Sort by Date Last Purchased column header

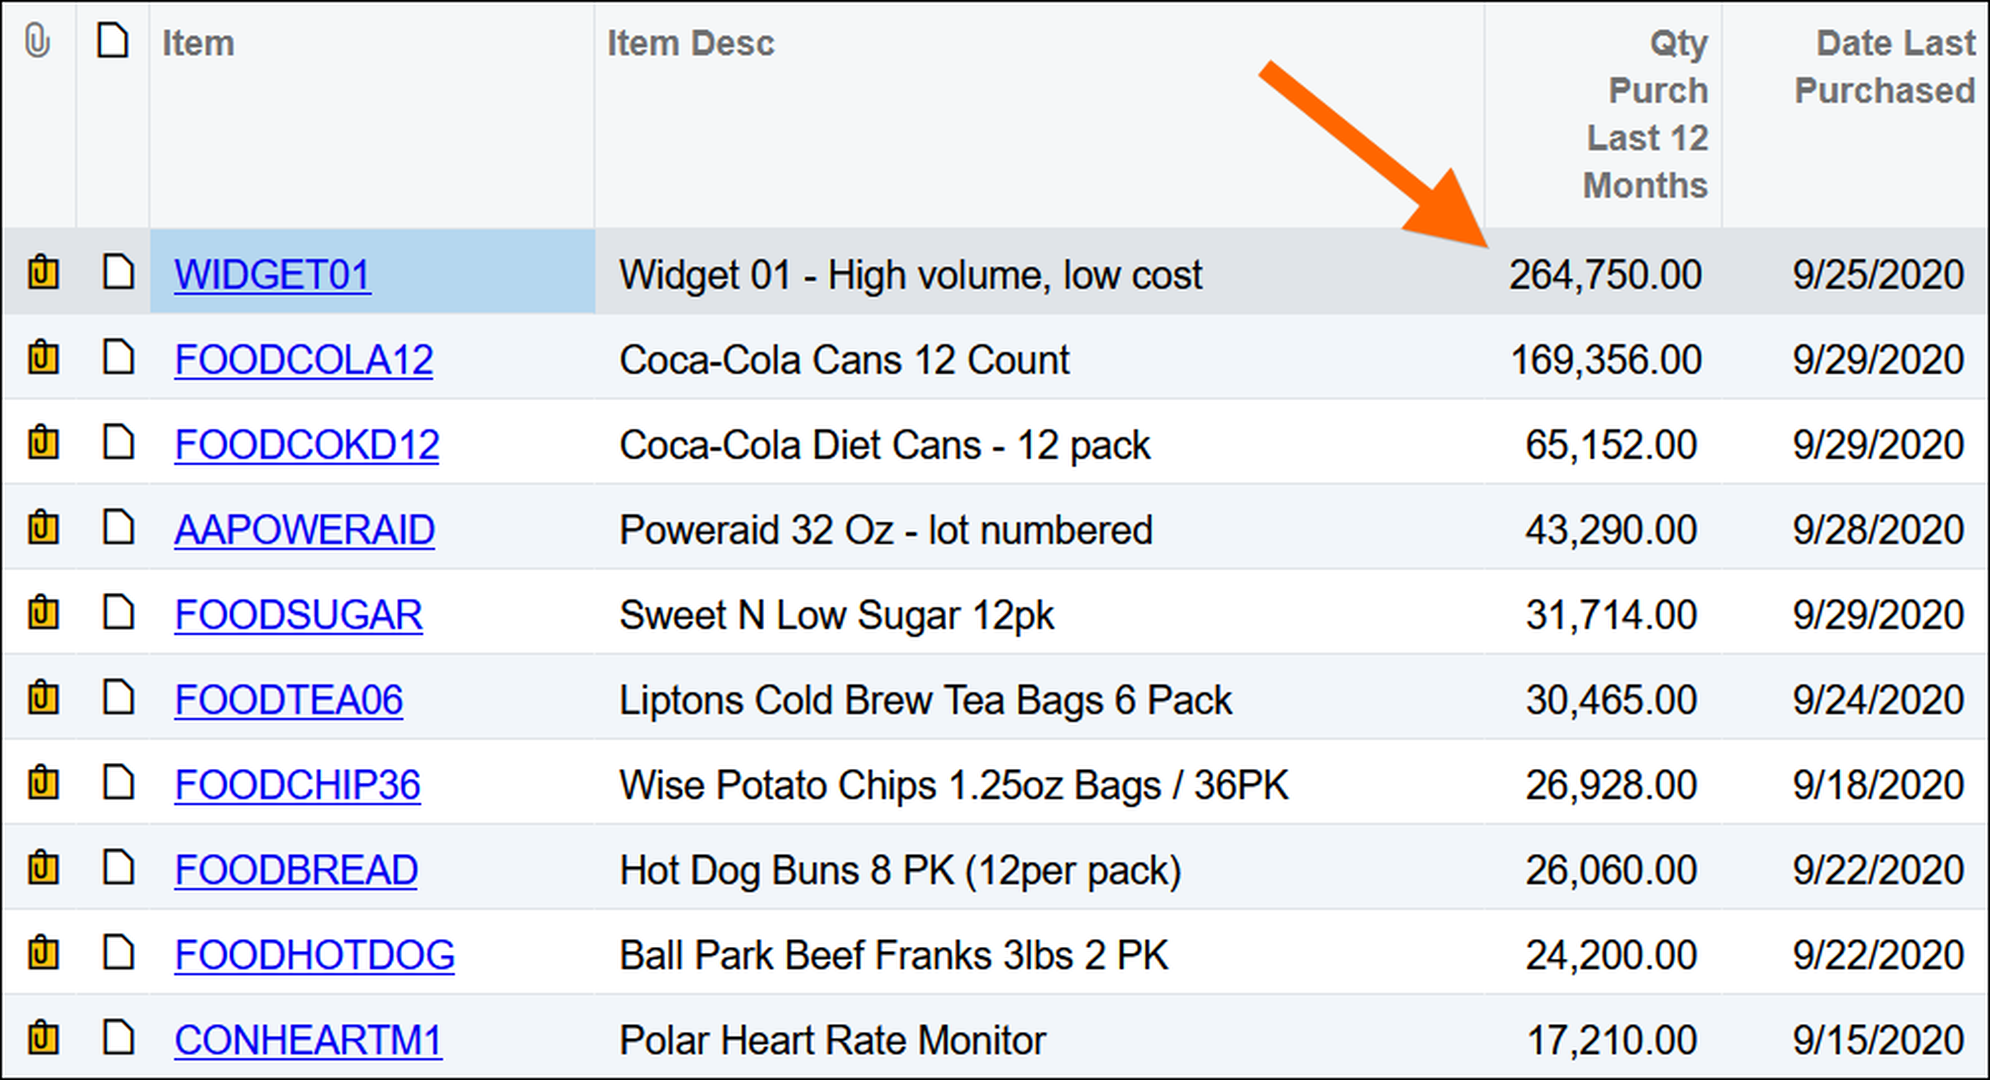click(1885, 67)
